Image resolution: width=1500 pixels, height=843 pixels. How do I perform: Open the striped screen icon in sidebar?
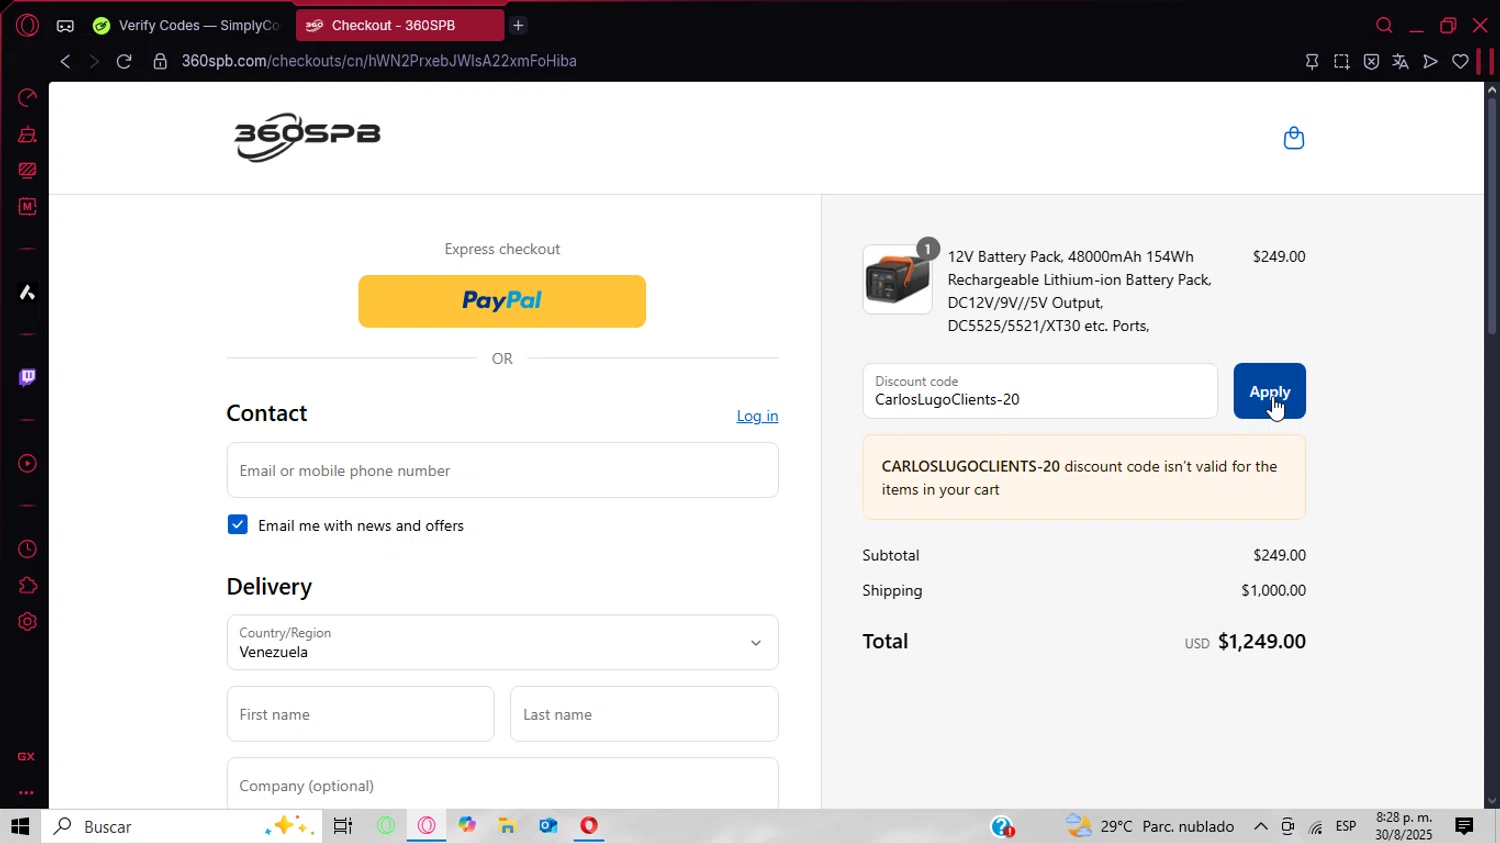27,170
